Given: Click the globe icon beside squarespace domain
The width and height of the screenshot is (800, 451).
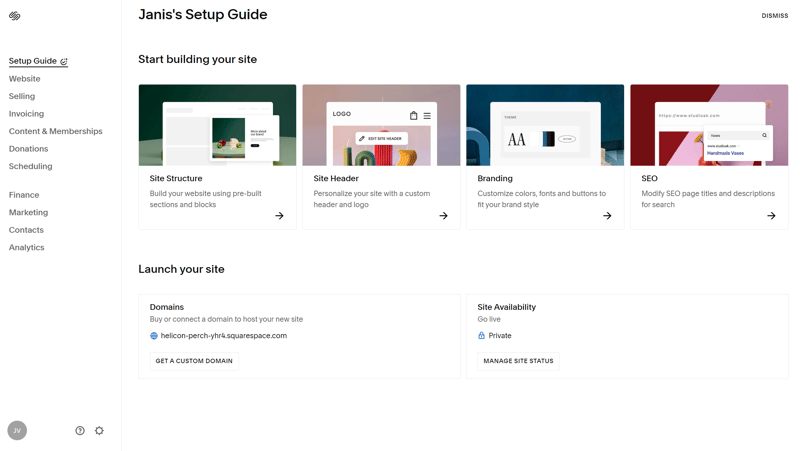Looking at the screenshot, I should coord(154,336).
